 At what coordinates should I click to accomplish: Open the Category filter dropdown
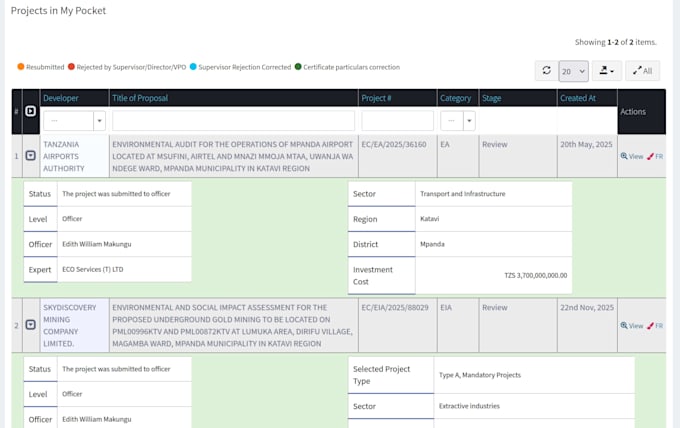pyautogui.click(x=458, y=121)
